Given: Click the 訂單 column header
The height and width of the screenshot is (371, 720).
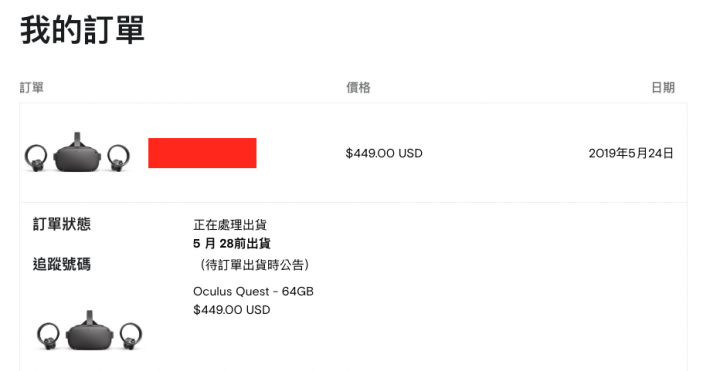Looking at the screenshot, I should coord(32,87).
